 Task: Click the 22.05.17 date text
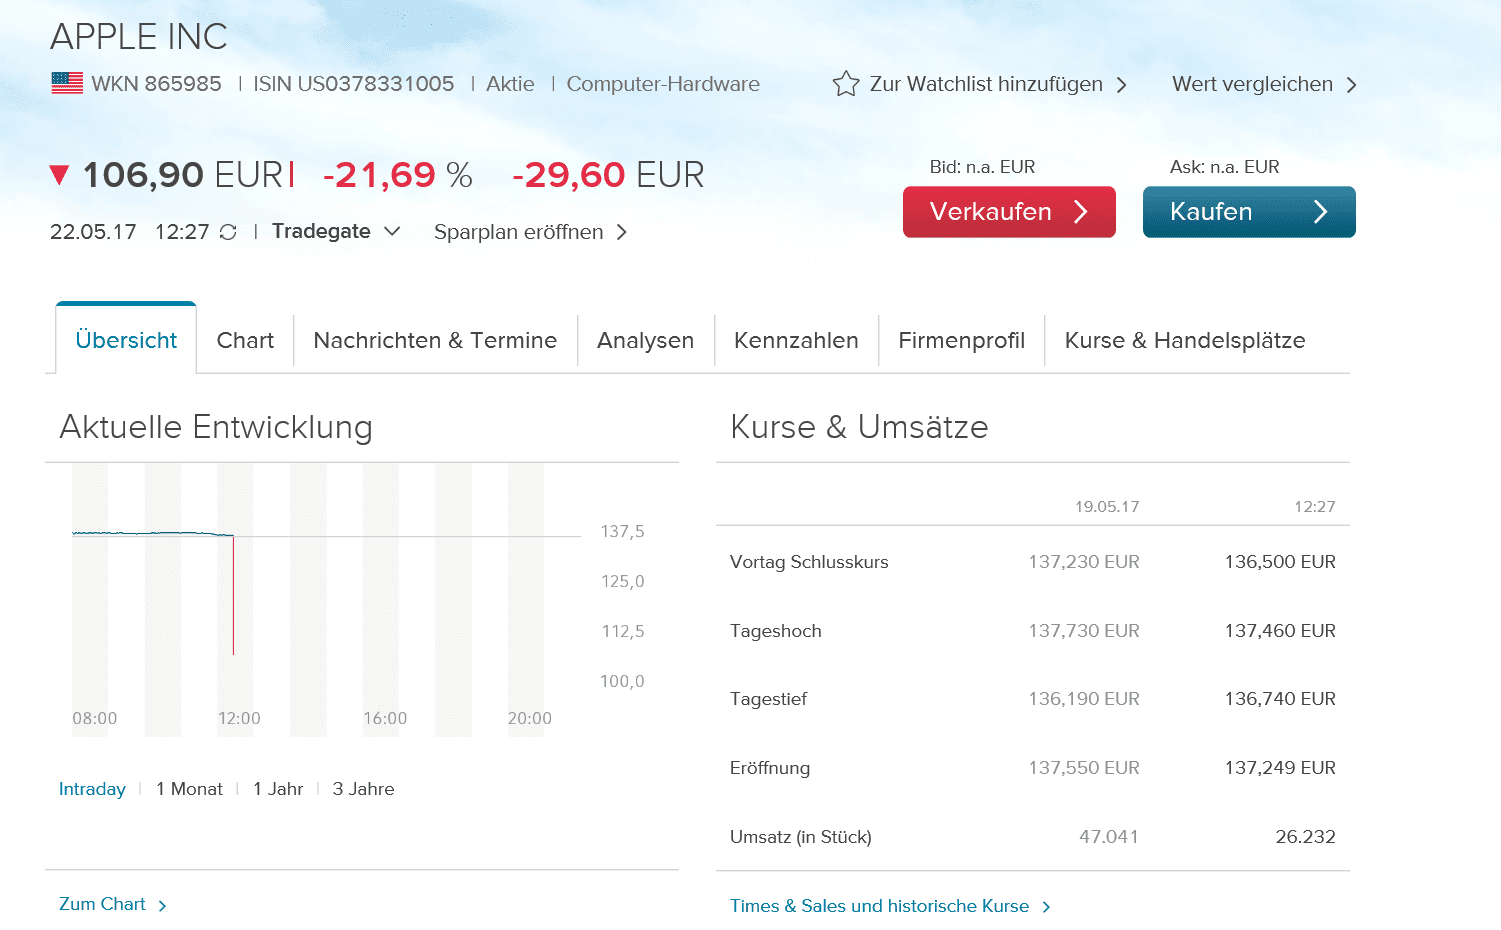click(93, 232)
